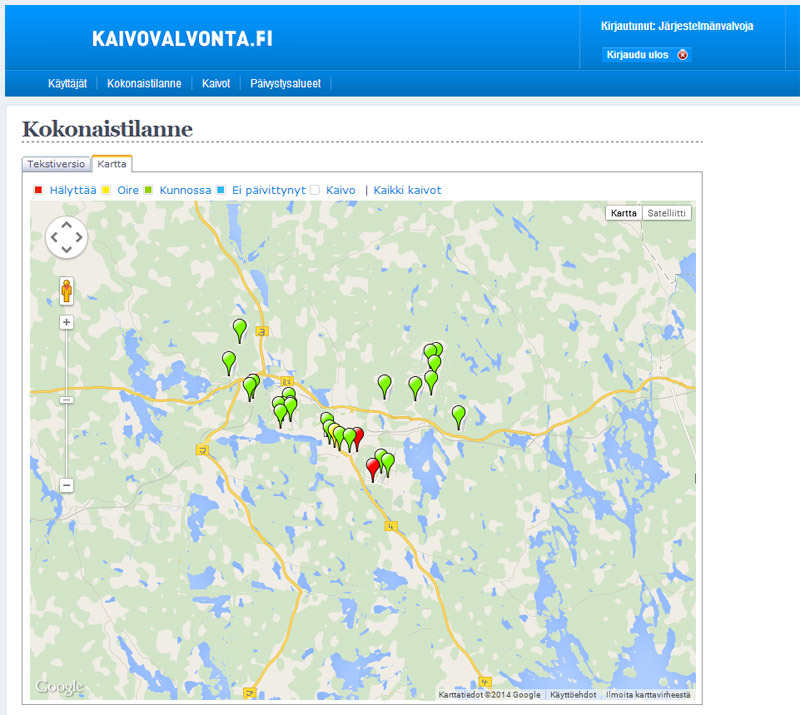800x715 pixels.
Task: Go to Päivystysalueet in the navigation
Action: pyautogui.click(x=285, y=84)
